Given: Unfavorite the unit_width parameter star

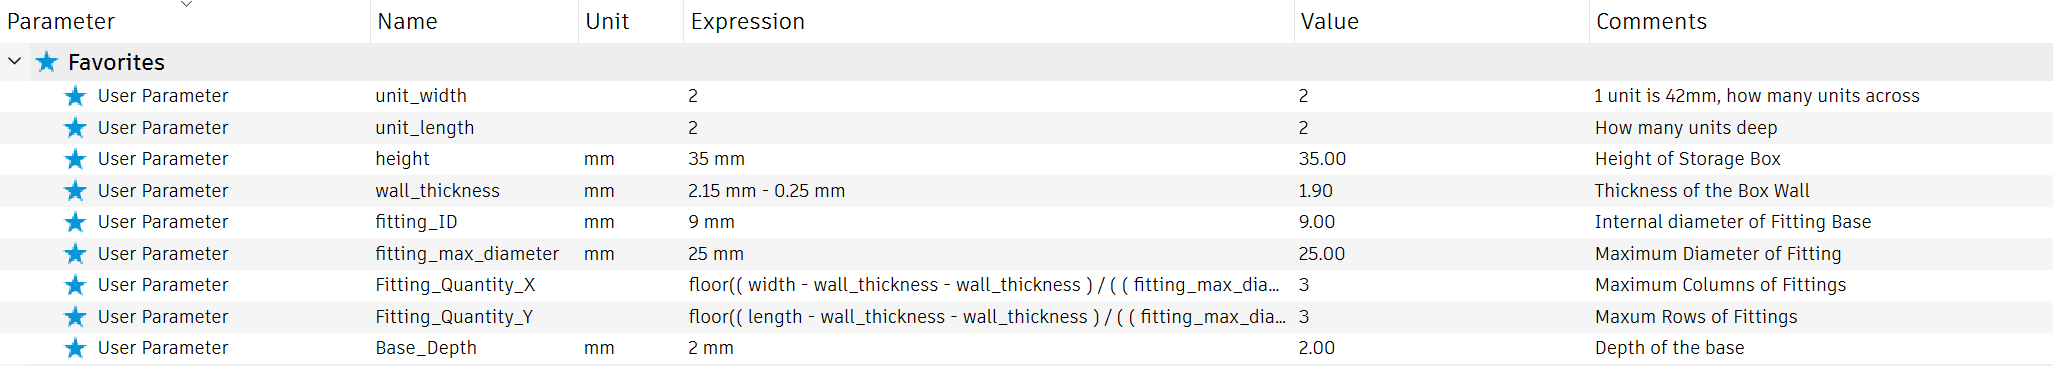Looking at the screenshot, I should click(75, 96).
